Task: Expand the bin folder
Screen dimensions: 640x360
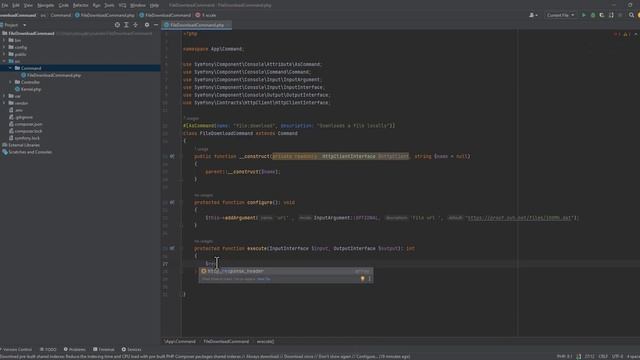Action: click(4, 40)
